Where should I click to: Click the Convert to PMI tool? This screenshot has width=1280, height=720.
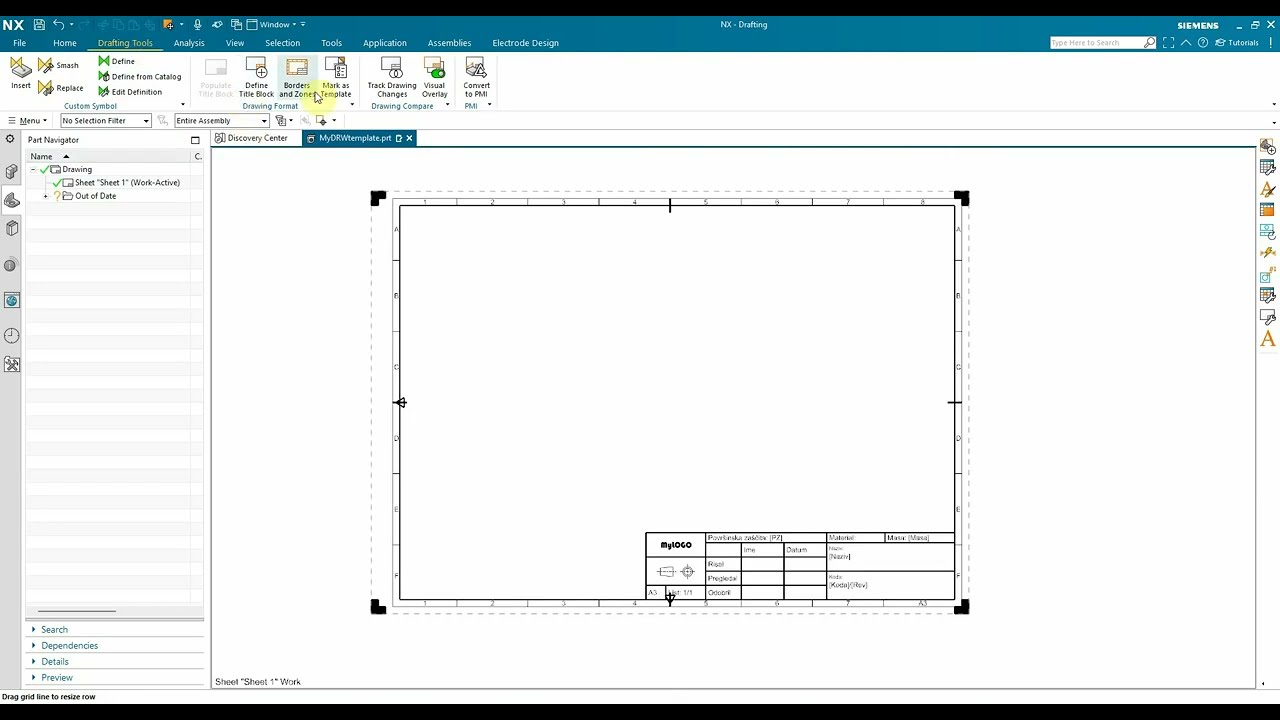pos(476,78)
